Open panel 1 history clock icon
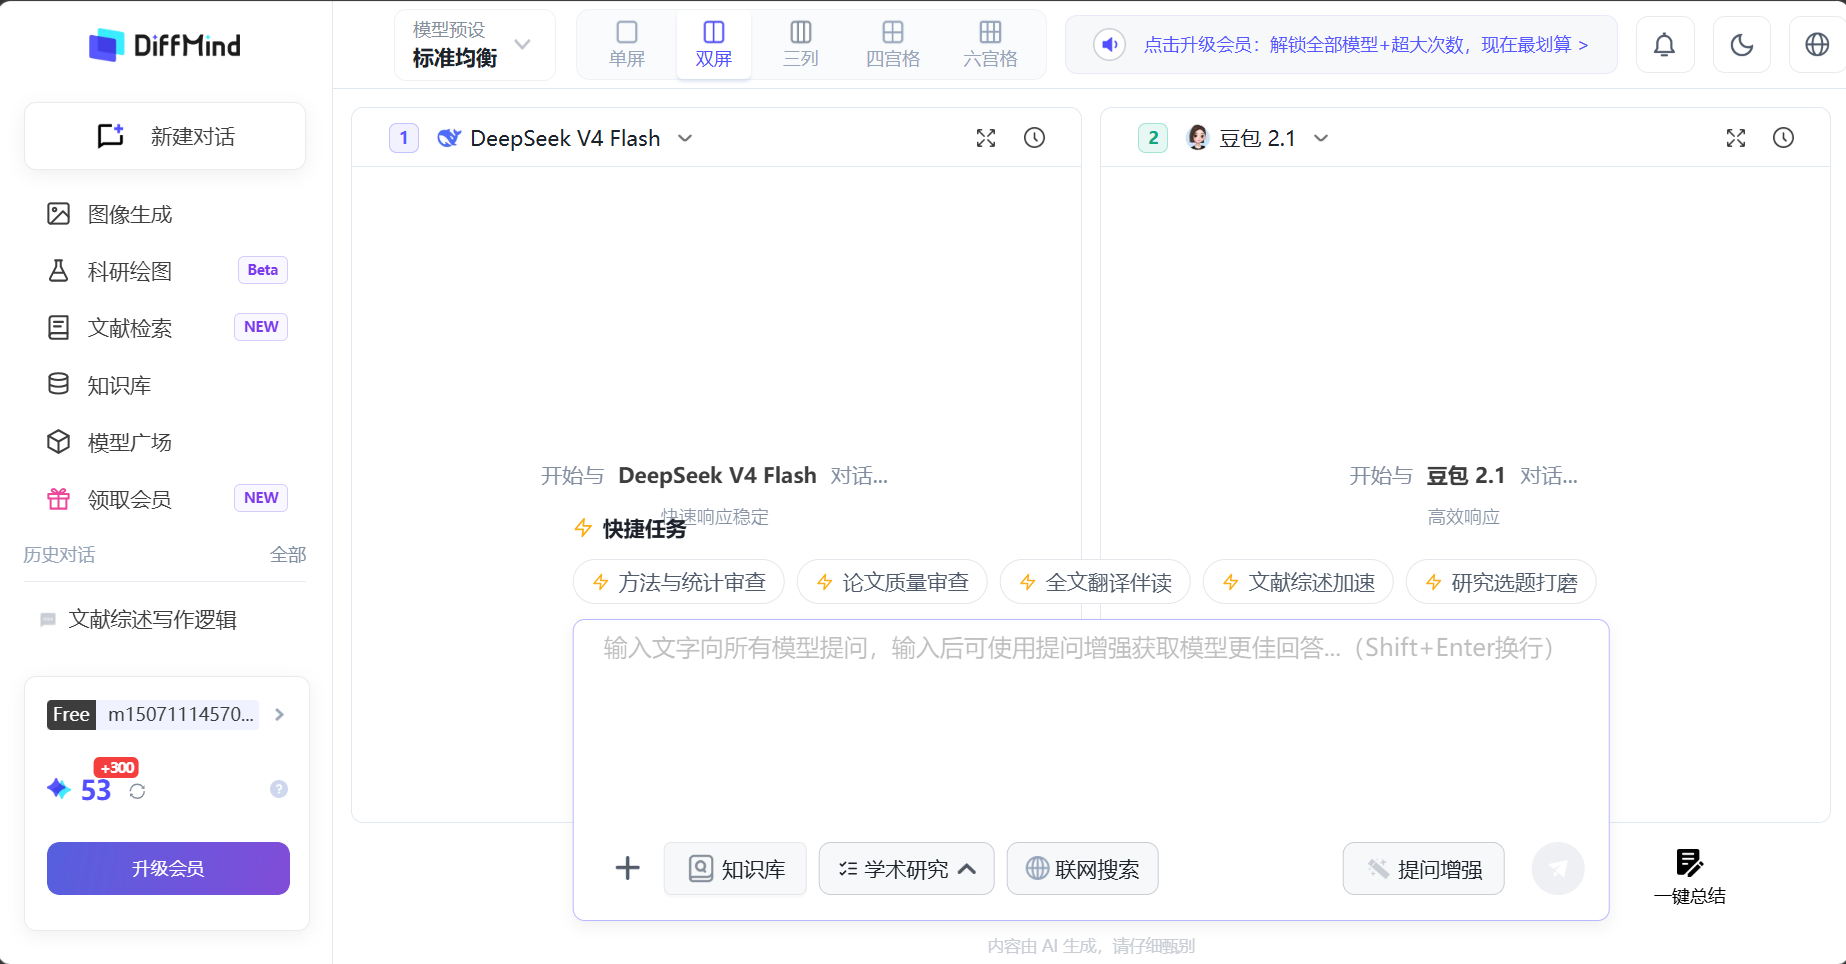This screenshot has width=1846, height=964. click(x=1035, y=138)
